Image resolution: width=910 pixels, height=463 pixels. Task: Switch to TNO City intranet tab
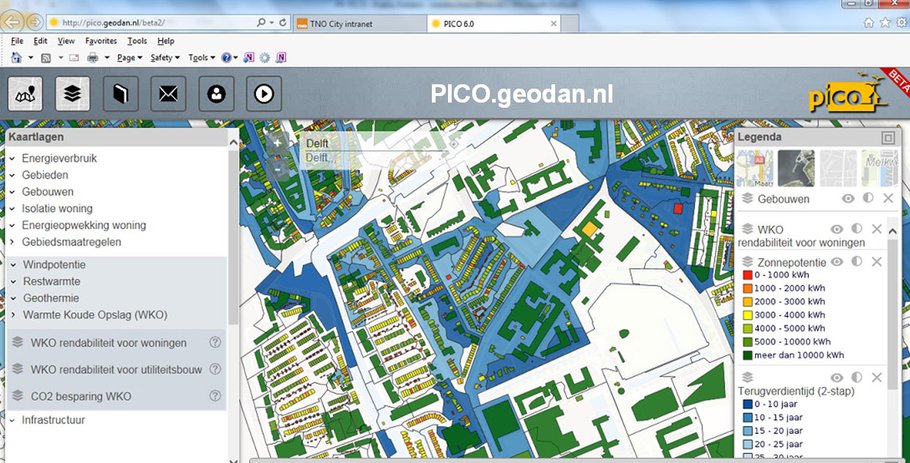[x=359, y=23]
